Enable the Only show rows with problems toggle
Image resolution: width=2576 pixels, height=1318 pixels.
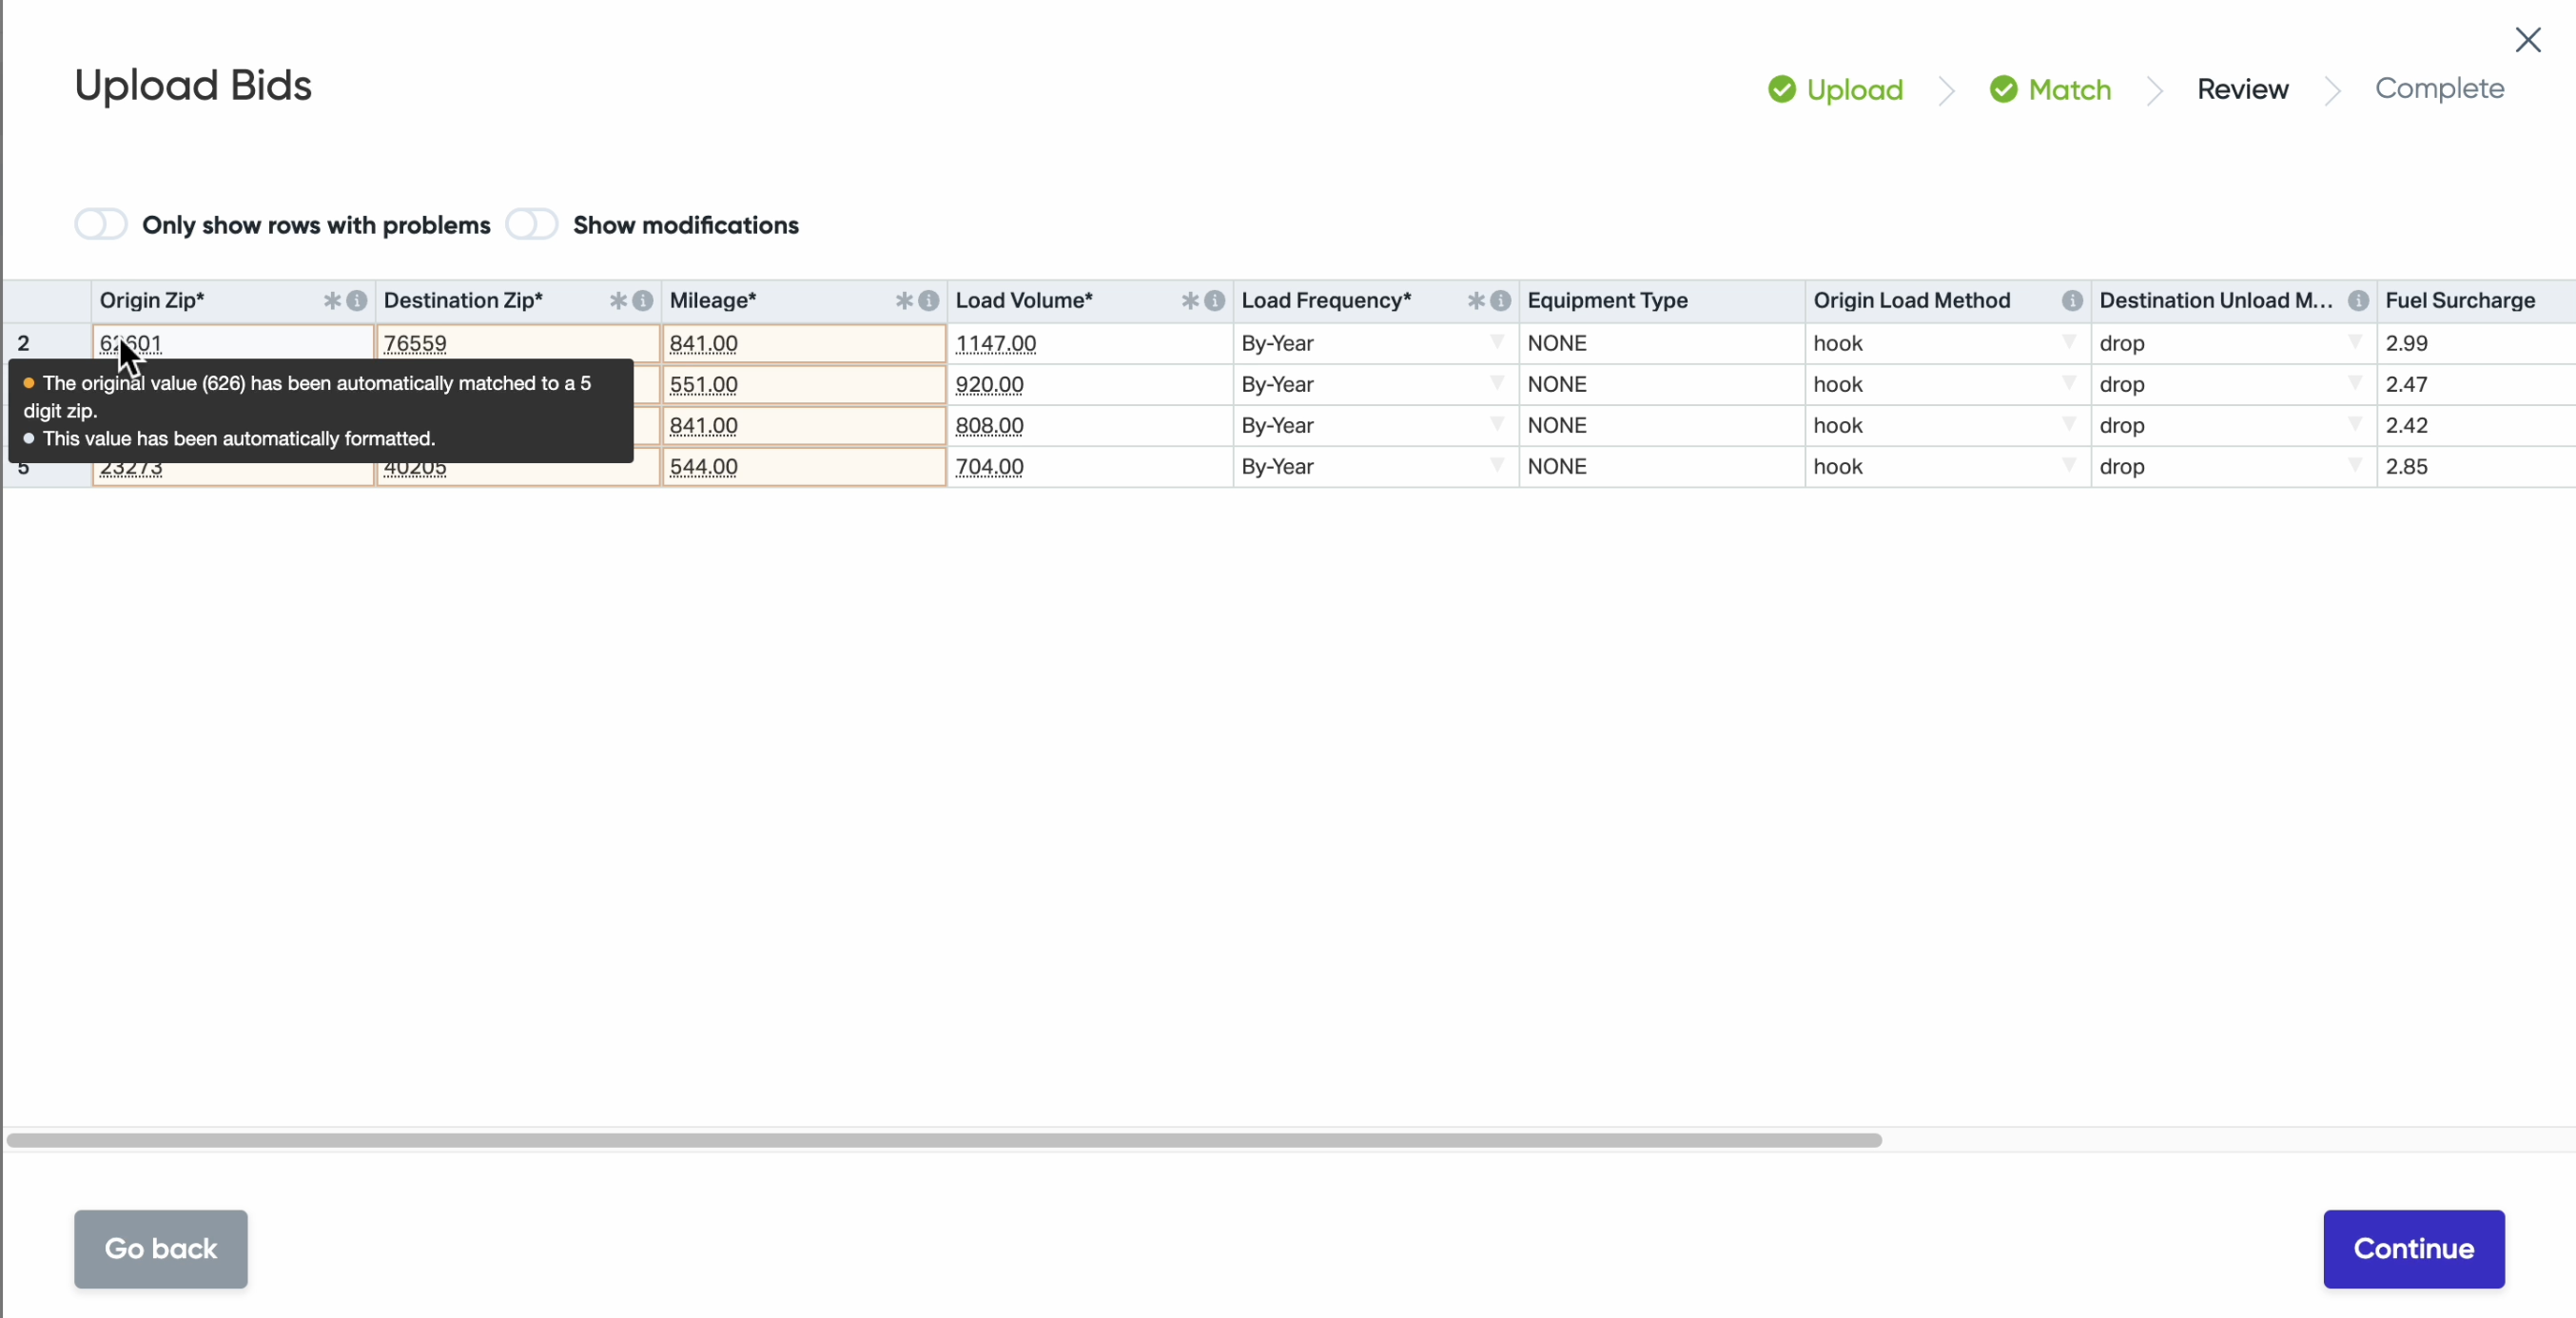coord(100,224)
